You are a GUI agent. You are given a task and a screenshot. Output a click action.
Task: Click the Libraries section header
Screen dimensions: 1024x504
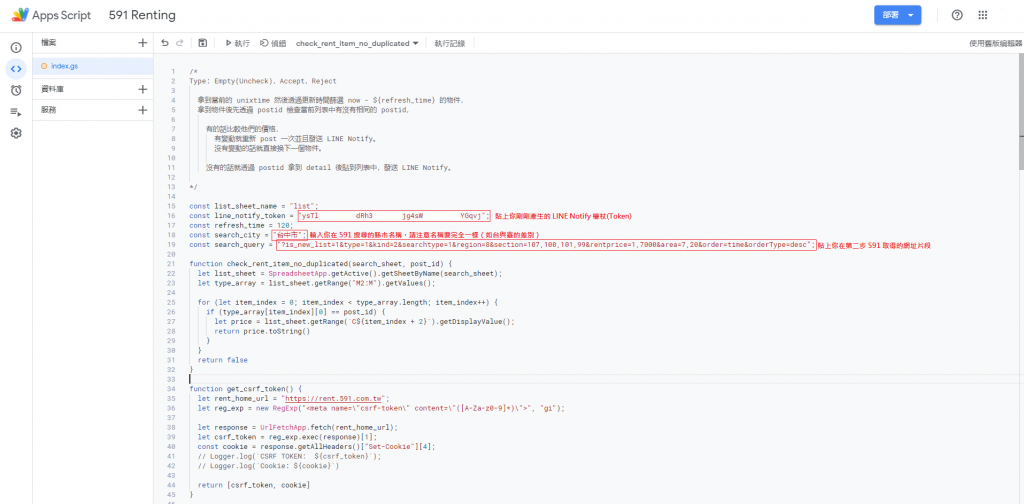[x=52, y=89]
